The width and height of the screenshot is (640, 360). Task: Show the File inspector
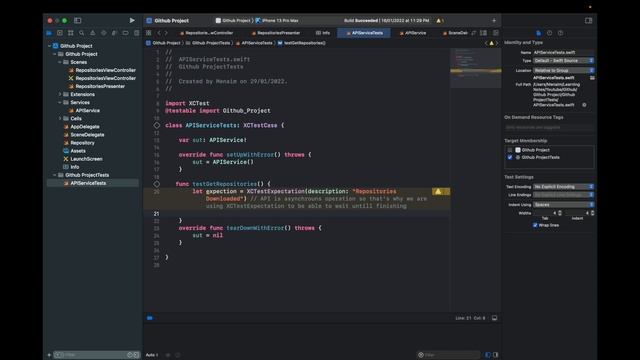[x=538, y=33]
